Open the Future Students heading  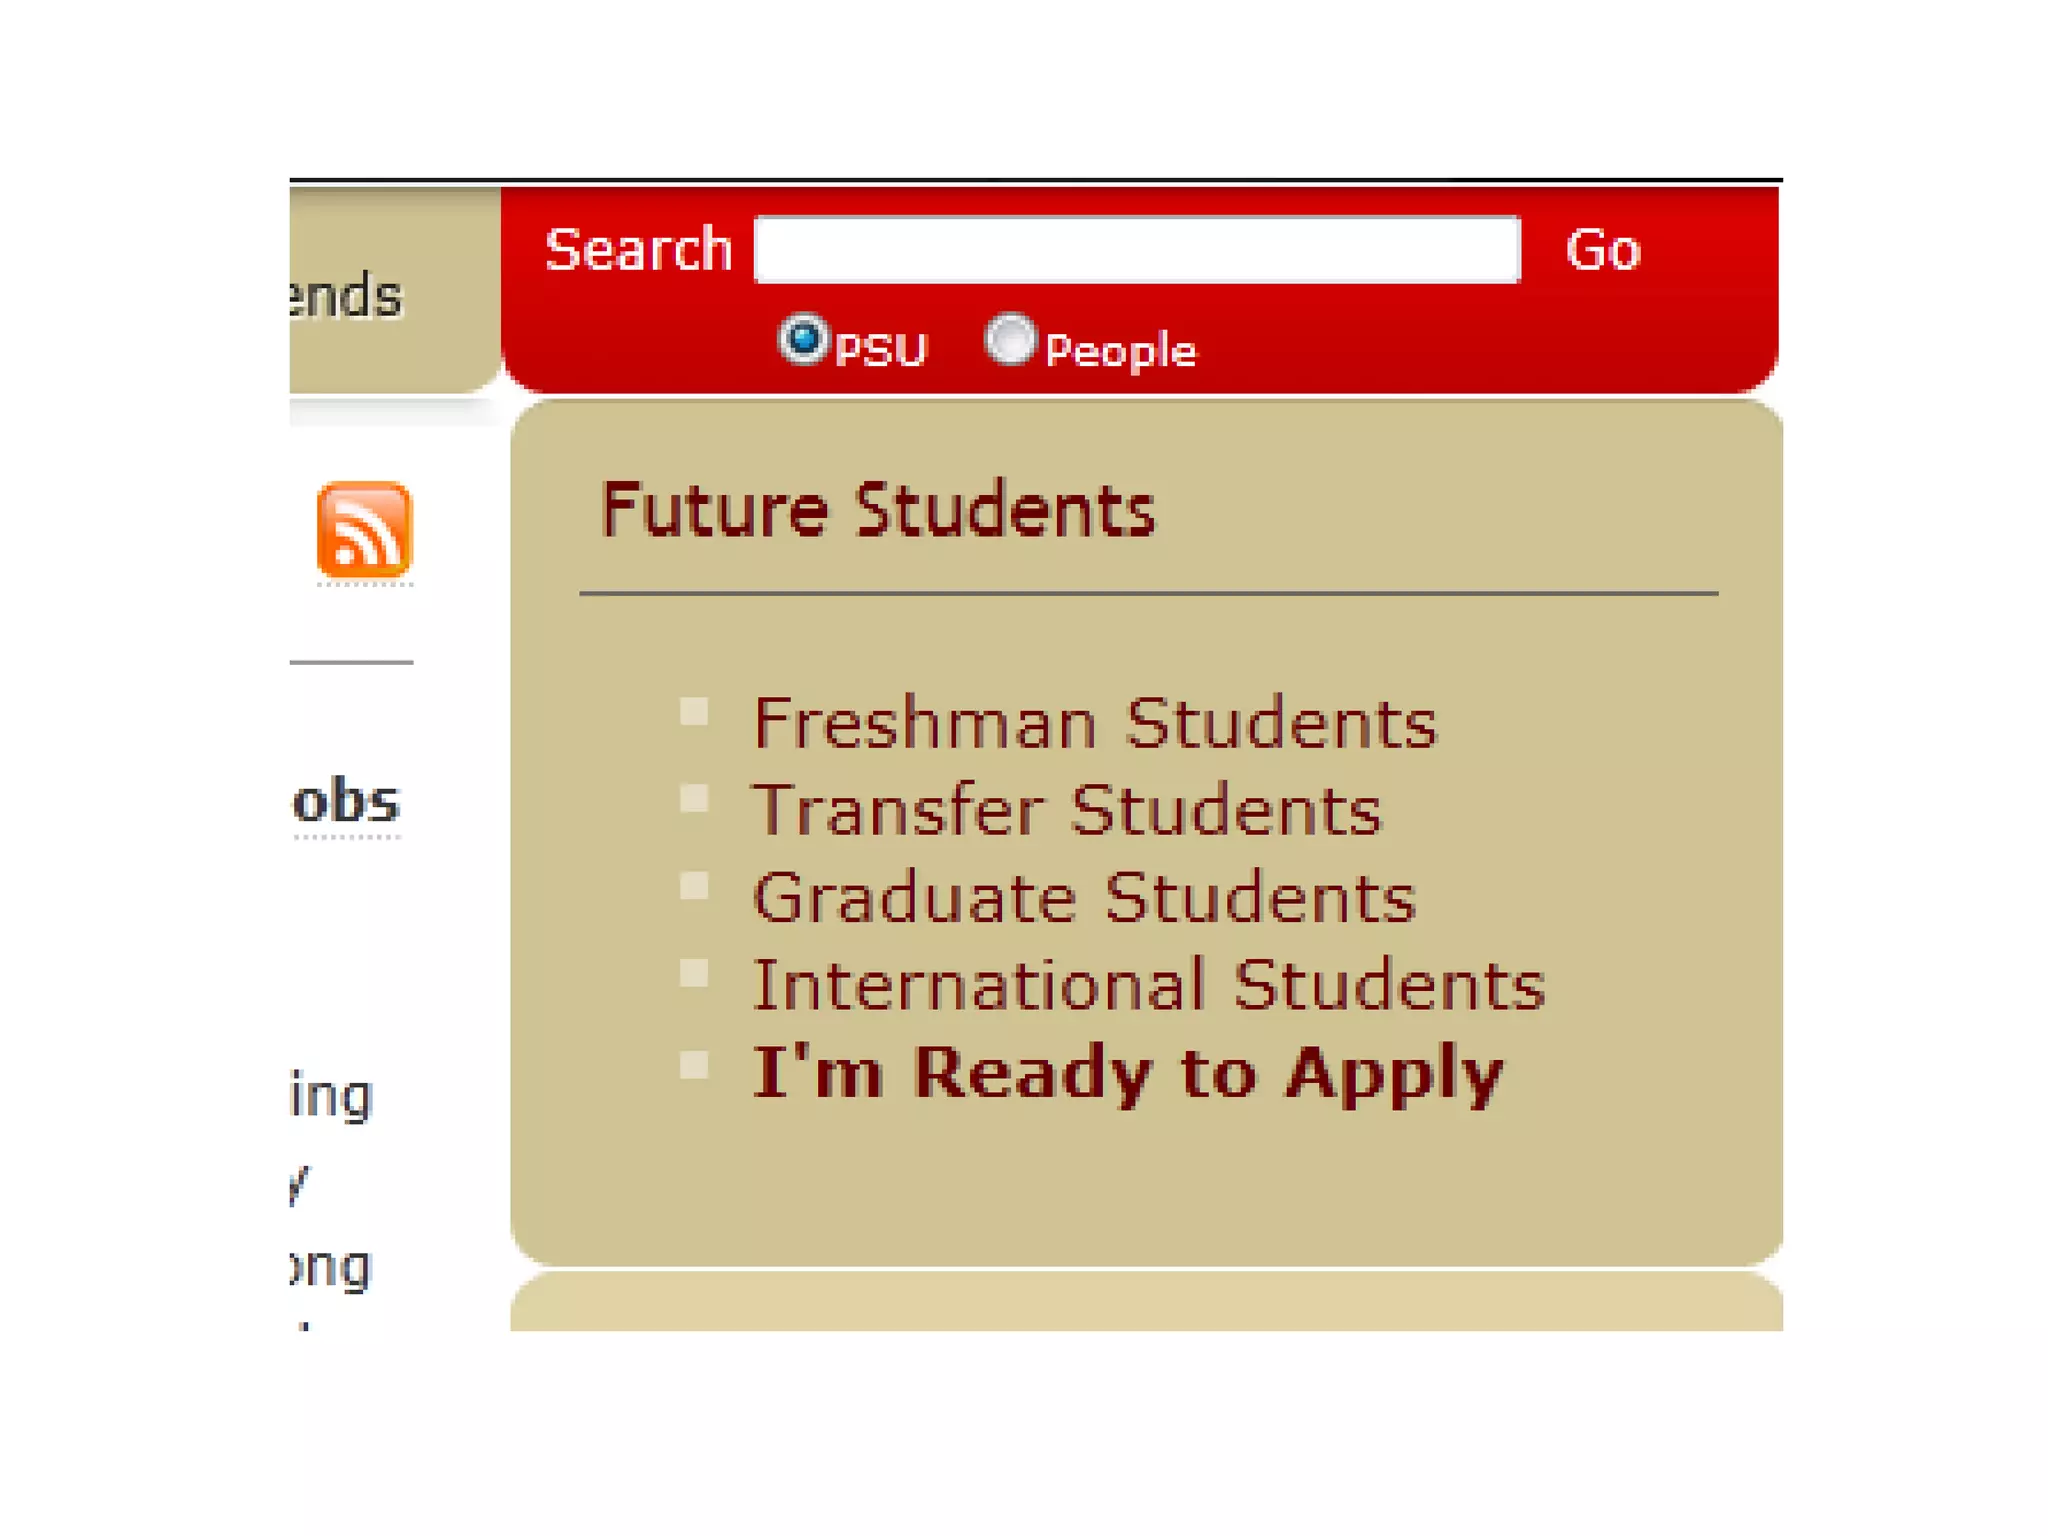click(x=877, y=510)
